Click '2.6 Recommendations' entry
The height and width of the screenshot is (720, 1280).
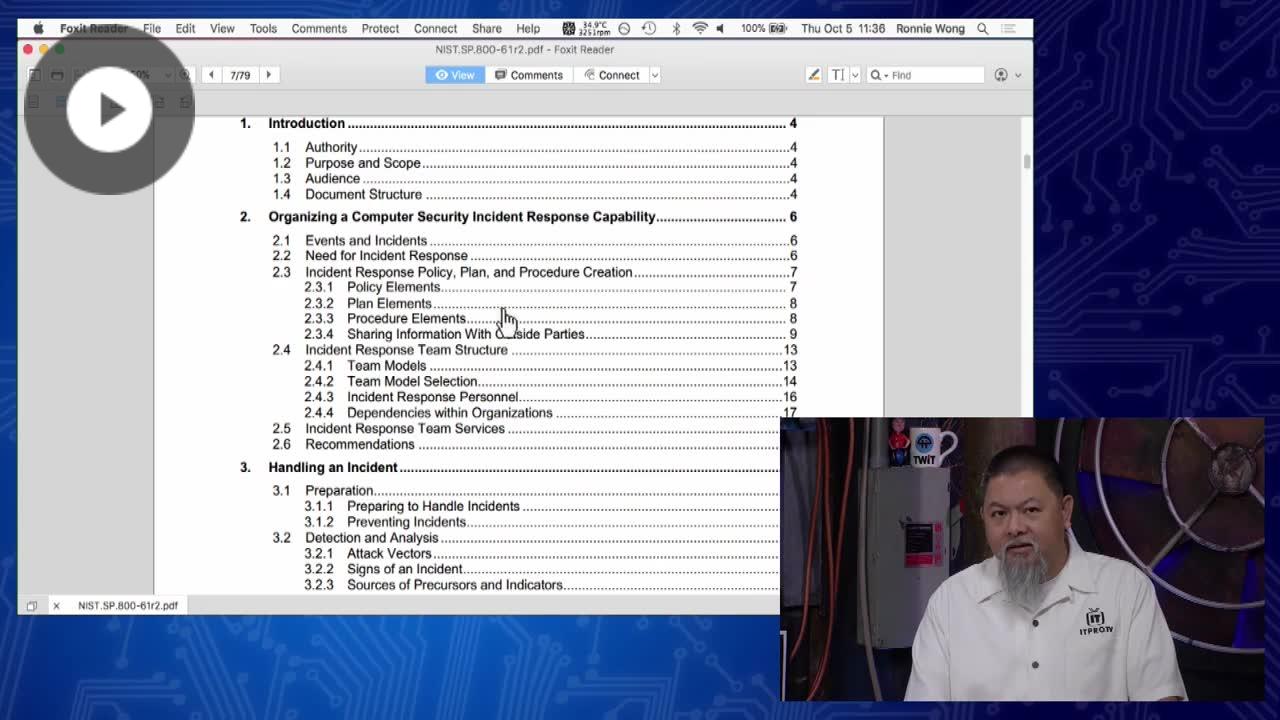343,444
